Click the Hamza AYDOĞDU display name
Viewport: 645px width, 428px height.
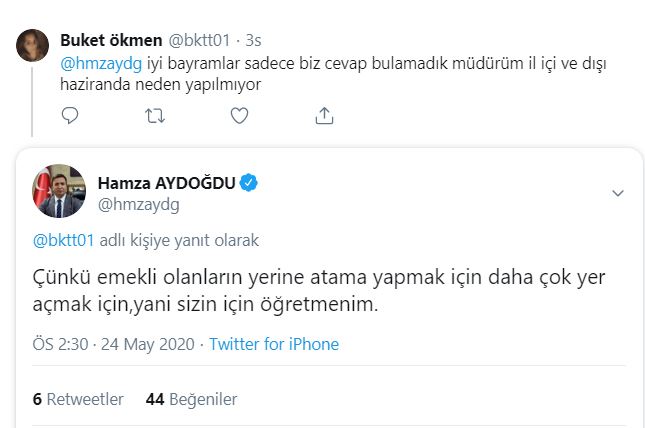click(x=166, y=182)
